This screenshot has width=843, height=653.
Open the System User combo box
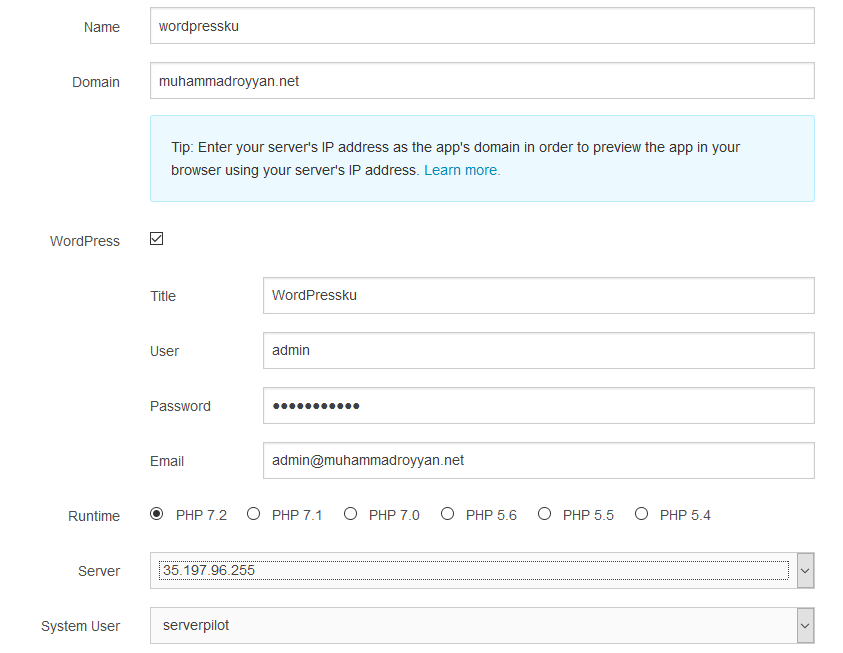(470, 625)
